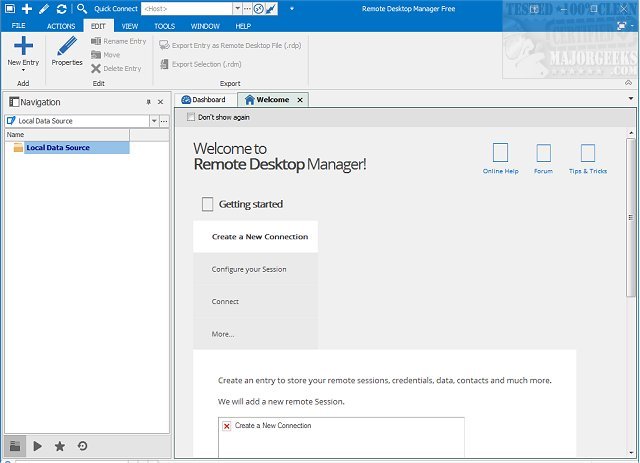Click the refresh icon in the title toolbar
This screenshot has width=640, height=463.
[x=61, y=8]
